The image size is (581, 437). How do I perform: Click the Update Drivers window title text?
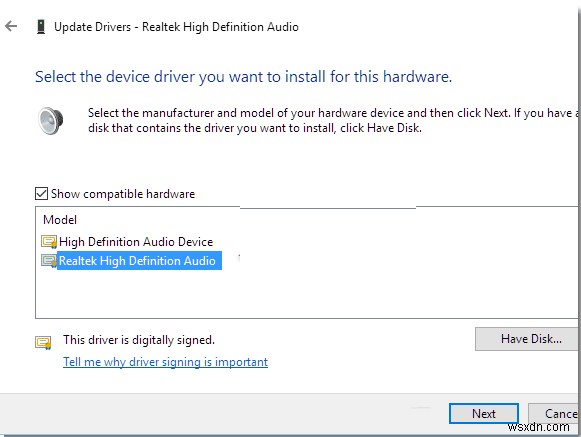(x=176, y=27)
